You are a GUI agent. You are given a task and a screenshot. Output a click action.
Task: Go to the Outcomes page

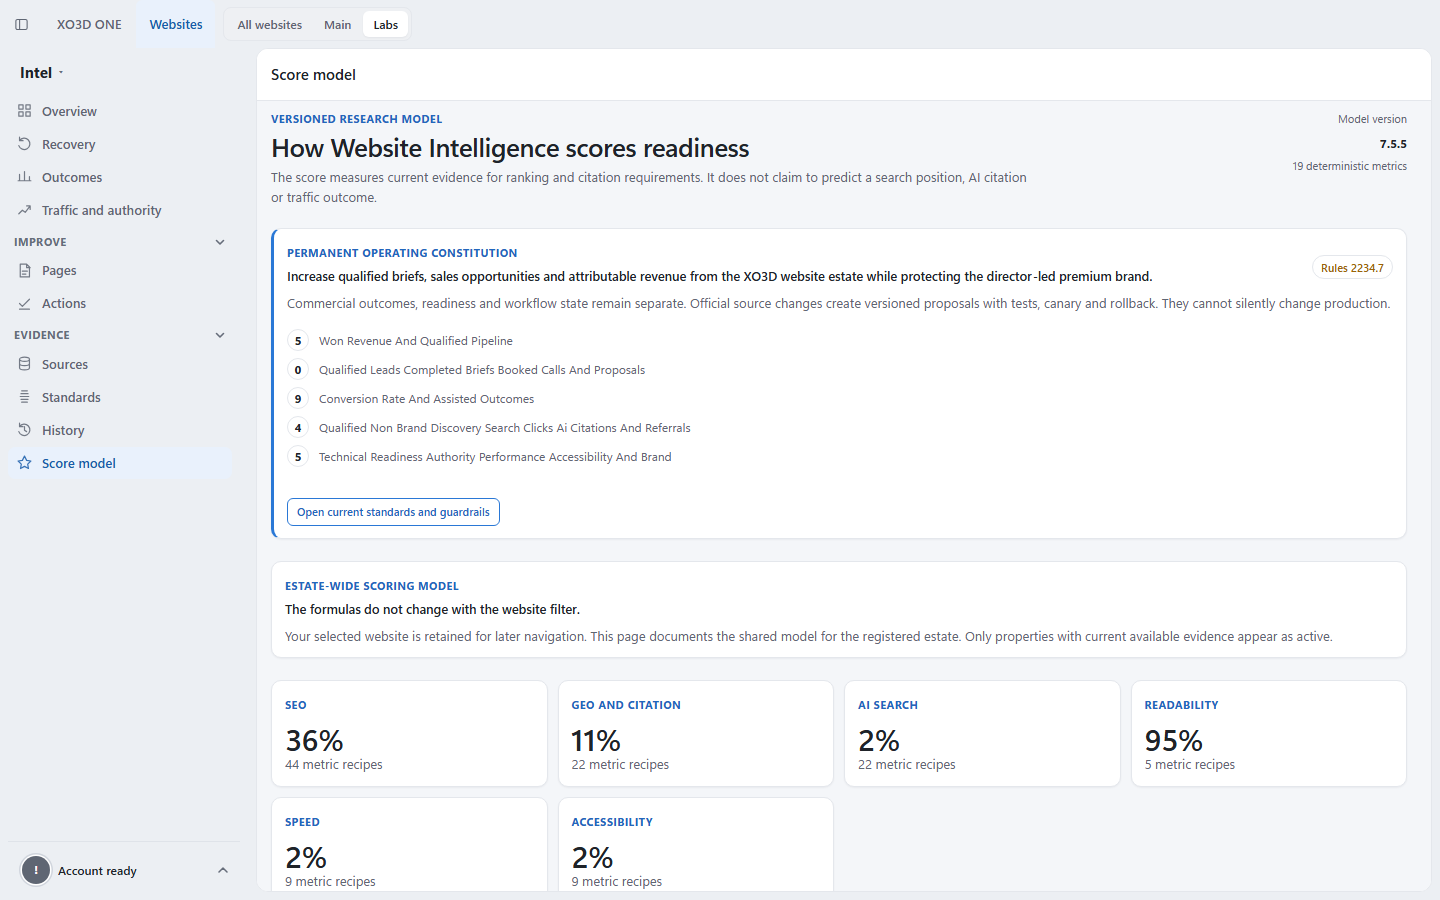(x=120, y=177)
